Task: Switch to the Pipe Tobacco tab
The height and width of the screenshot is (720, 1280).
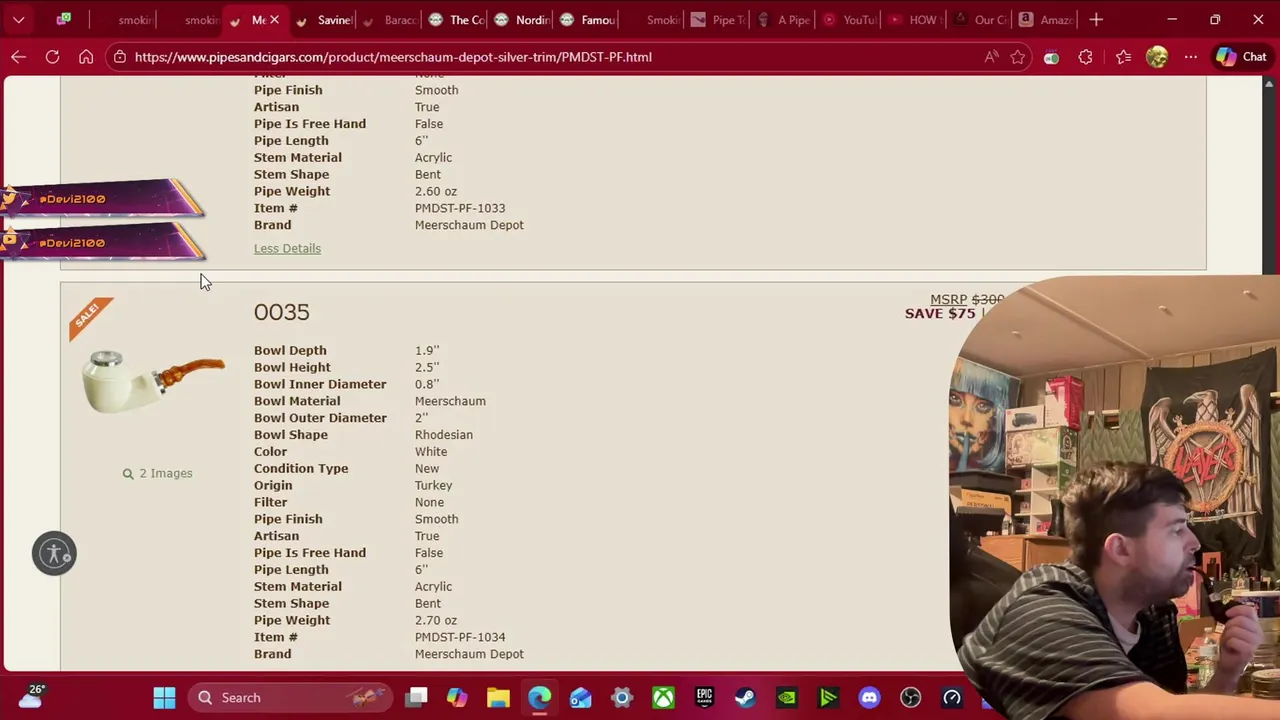Action: tap(720, 19)
